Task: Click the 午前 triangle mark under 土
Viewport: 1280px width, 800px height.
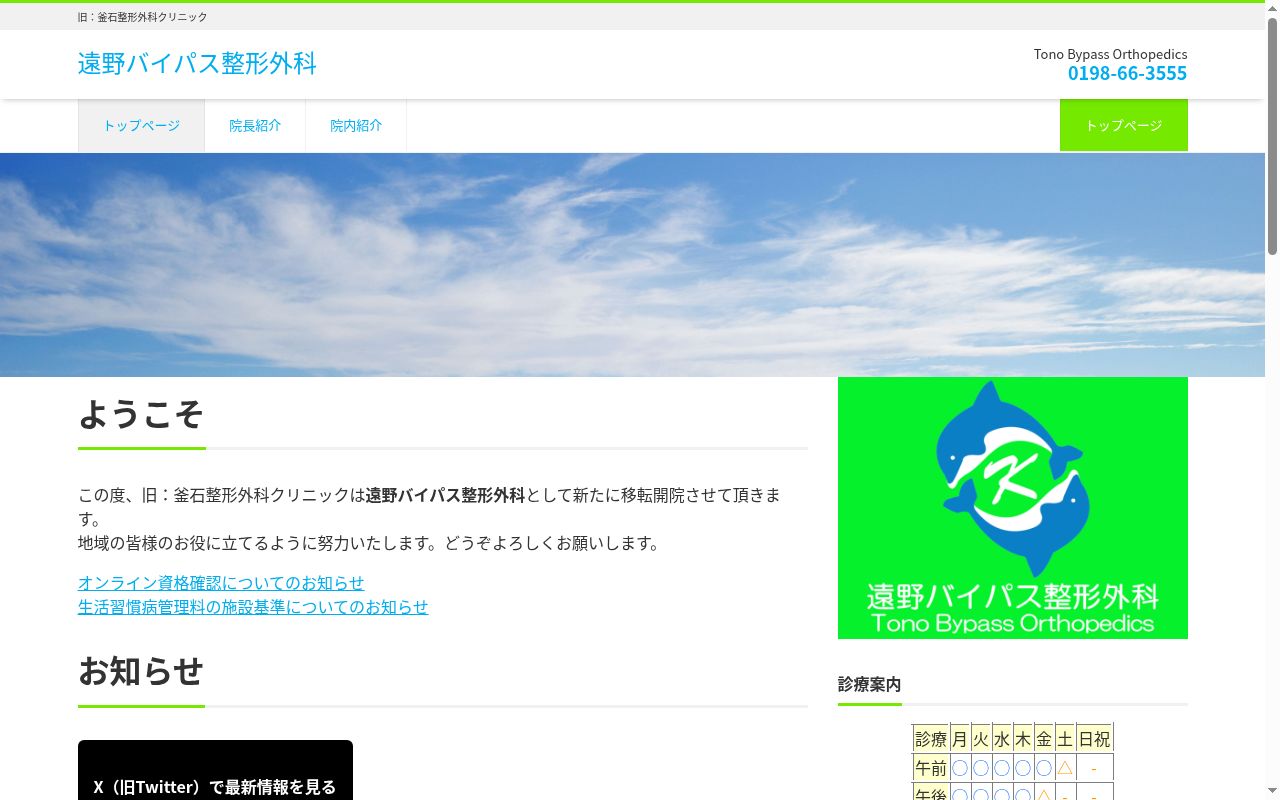Action: click(1065, 768)
